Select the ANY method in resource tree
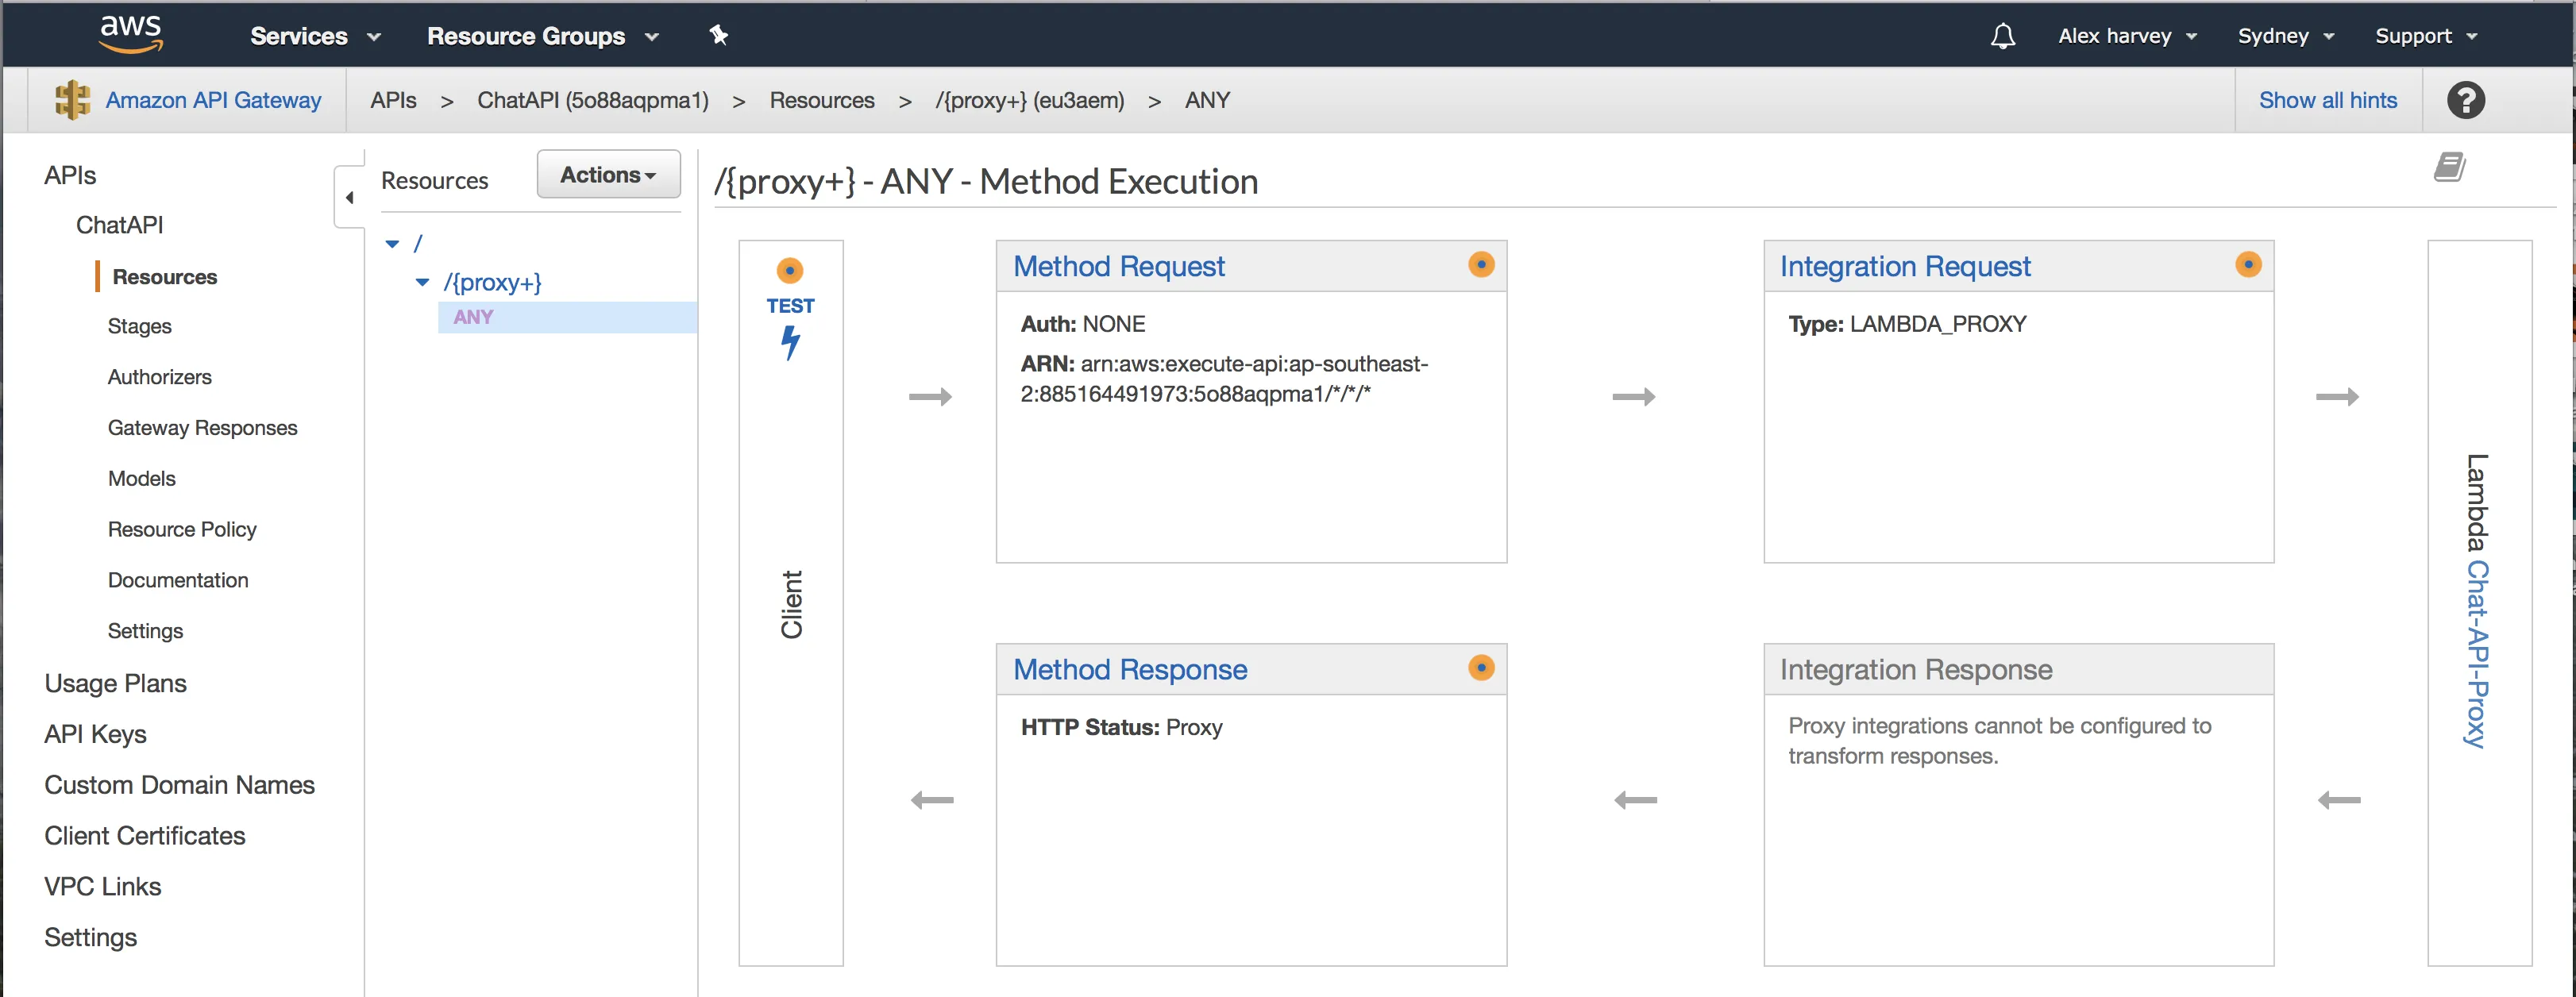The width and height of the screenshot is (2576, 997). pos(473,317)
